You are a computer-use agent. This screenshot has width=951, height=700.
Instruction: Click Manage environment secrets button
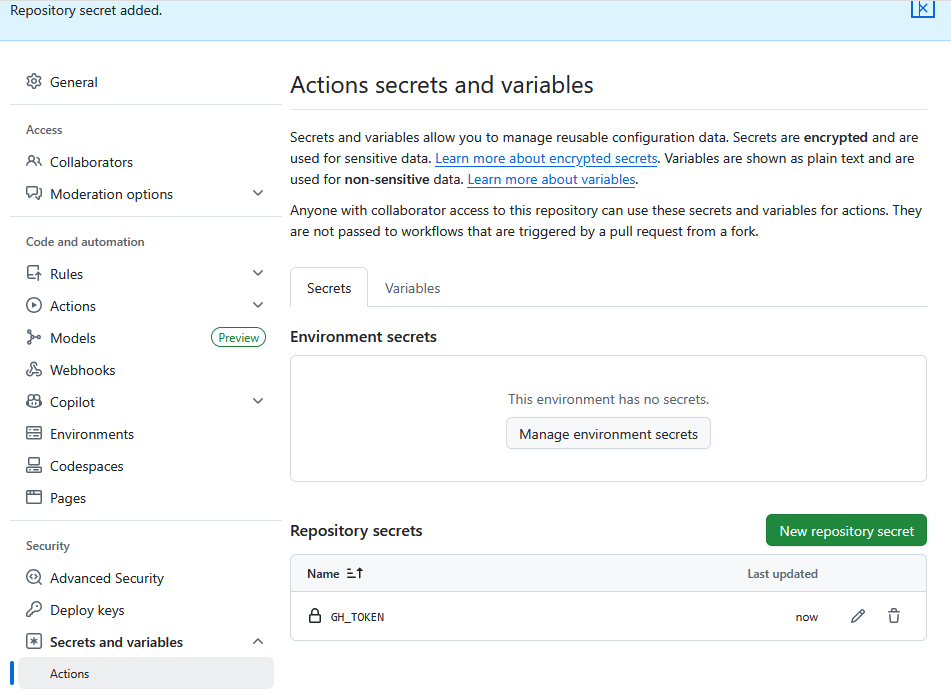coord(608,434)
